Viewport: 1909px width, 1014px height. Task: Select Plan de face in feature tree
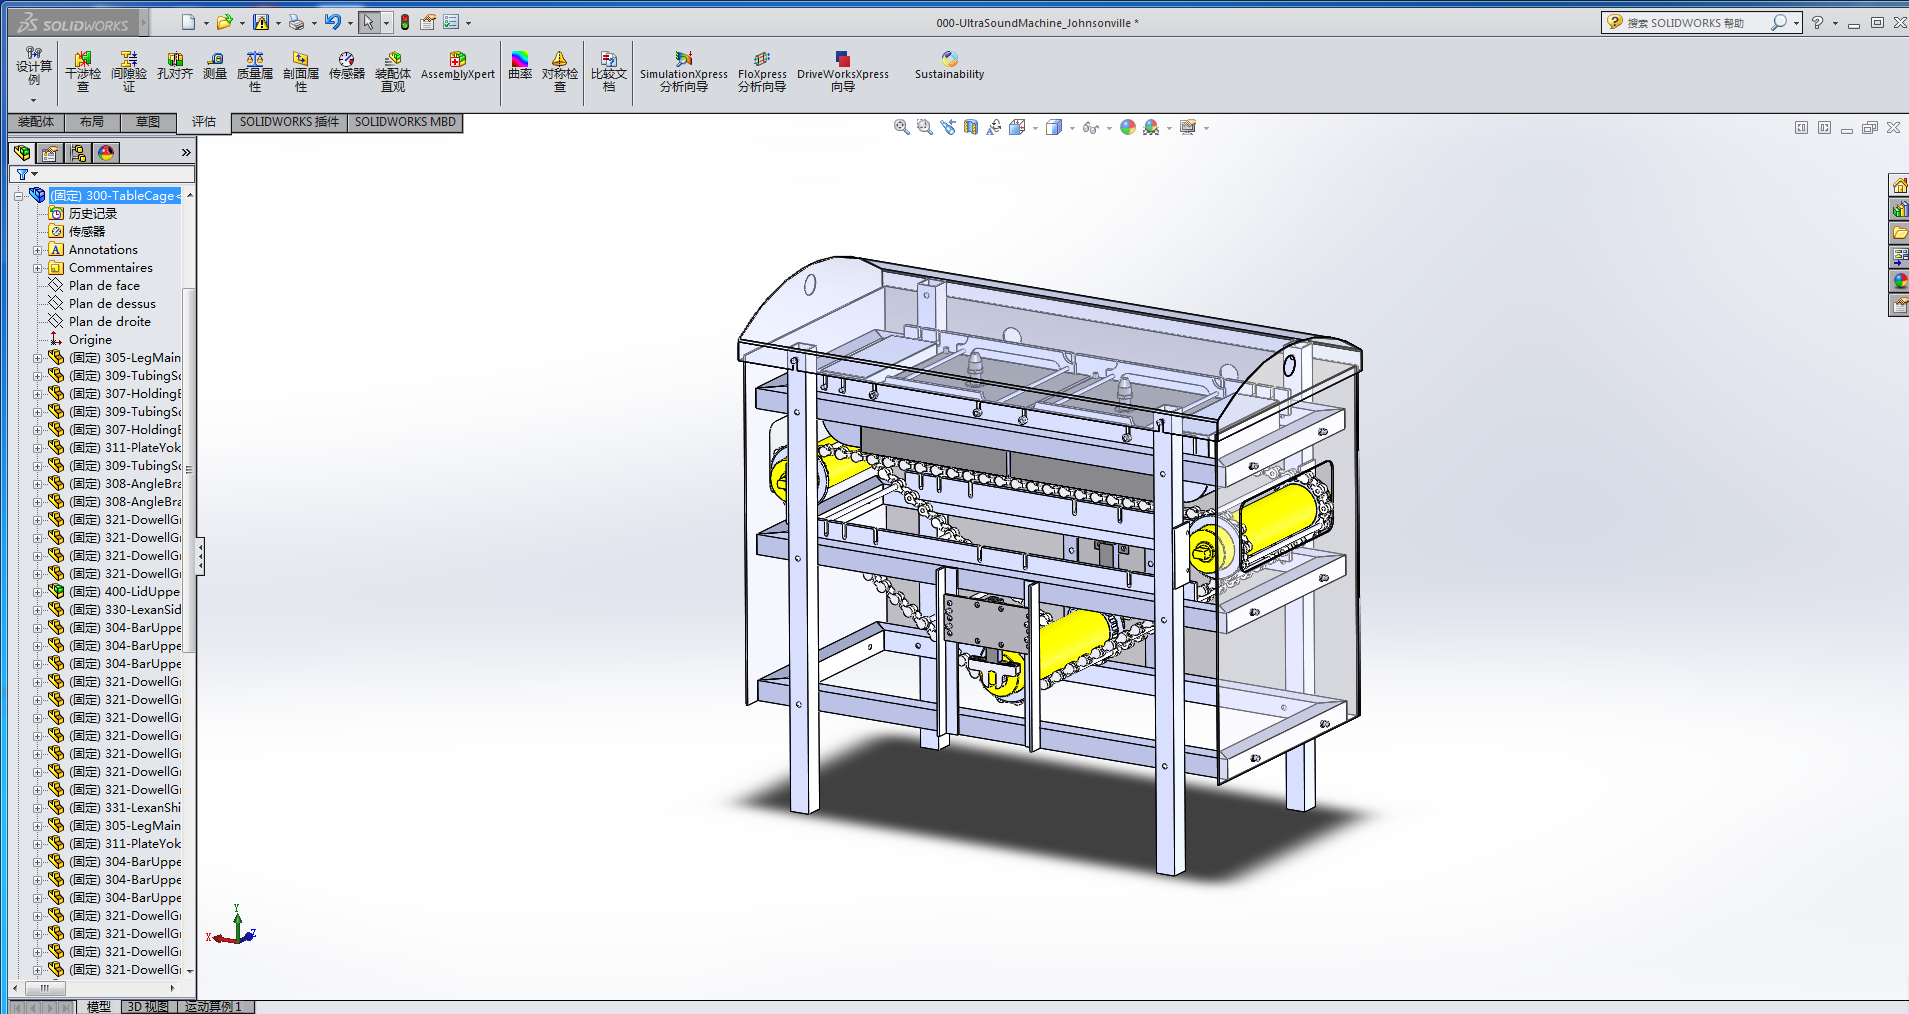click(104, 286)
